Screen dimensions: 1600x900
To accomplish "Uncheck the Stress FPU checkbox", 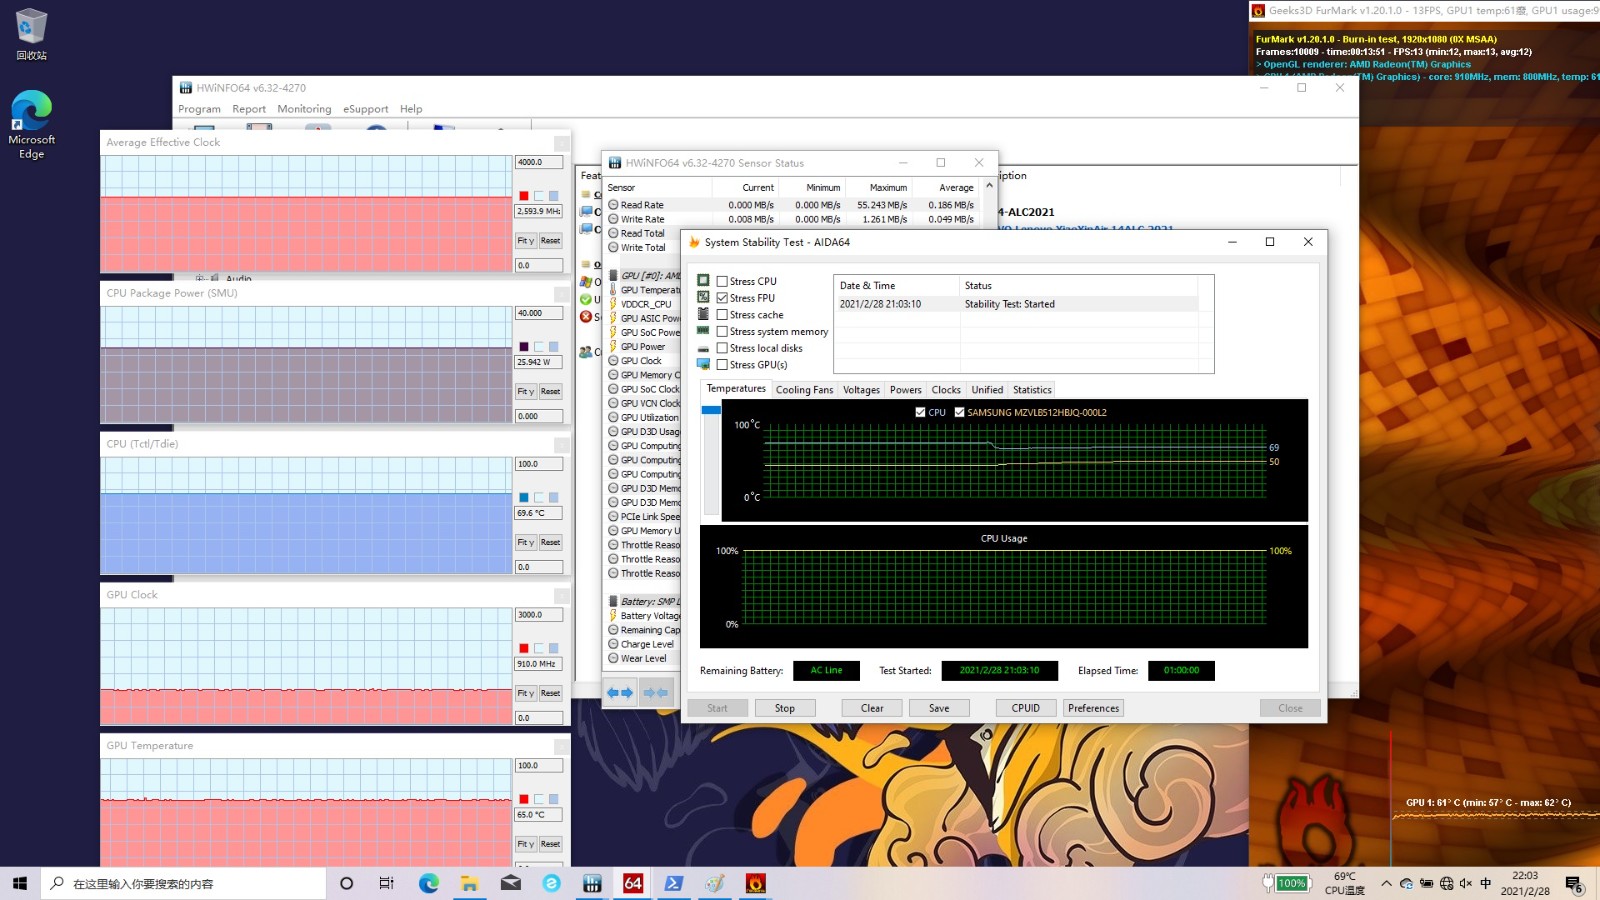I will coord(722,298).
